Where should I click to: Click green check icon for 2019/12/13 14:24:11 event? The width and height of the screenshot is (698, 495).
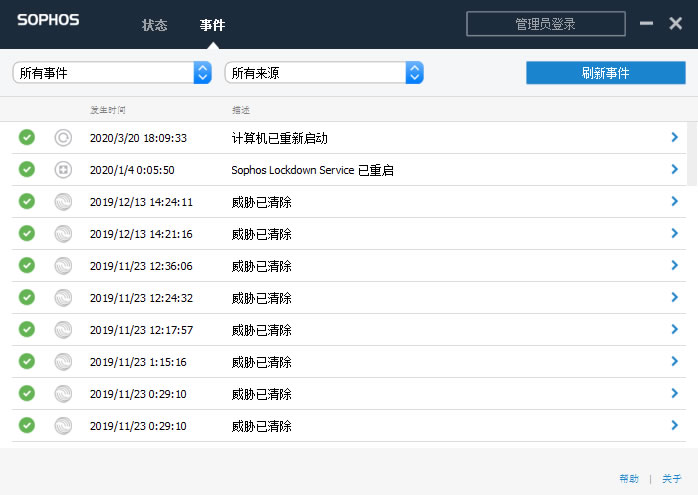coord(27,202)
